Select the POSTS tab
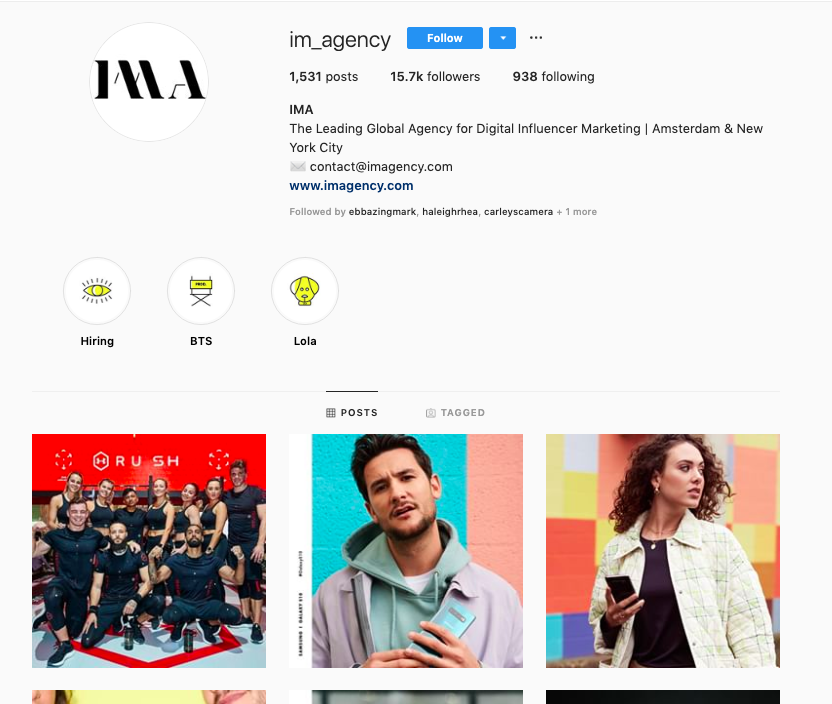 tap(352, 413)
